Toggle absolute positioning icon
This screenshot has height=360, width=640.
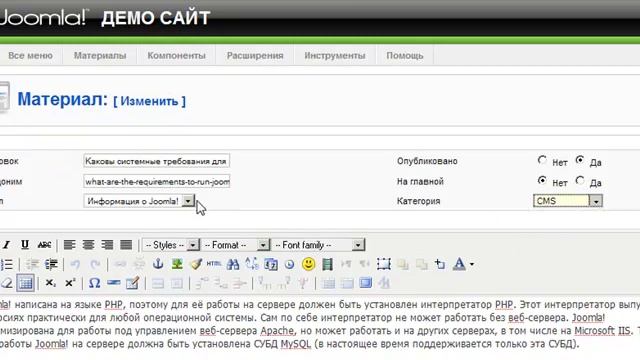(440, 264)
